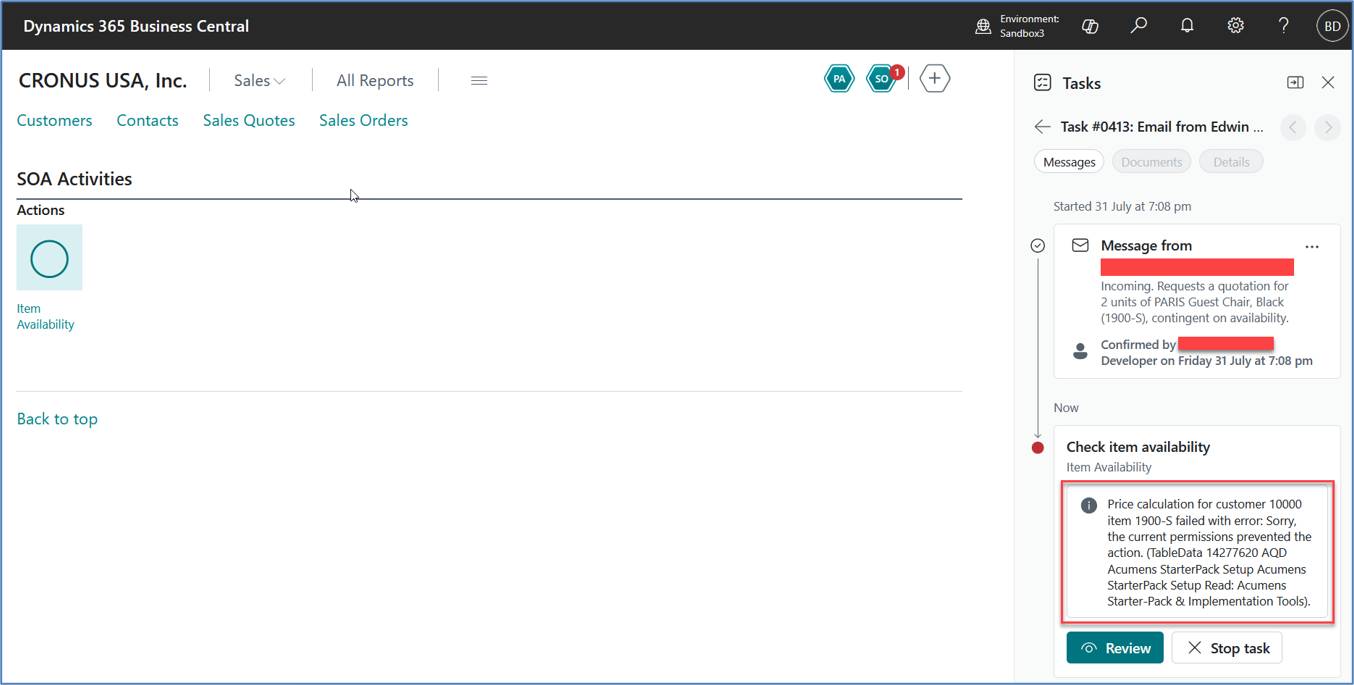Click the info icon in the error message
The width and height of the screenshot is (1354, 685).
[1089, 506]
